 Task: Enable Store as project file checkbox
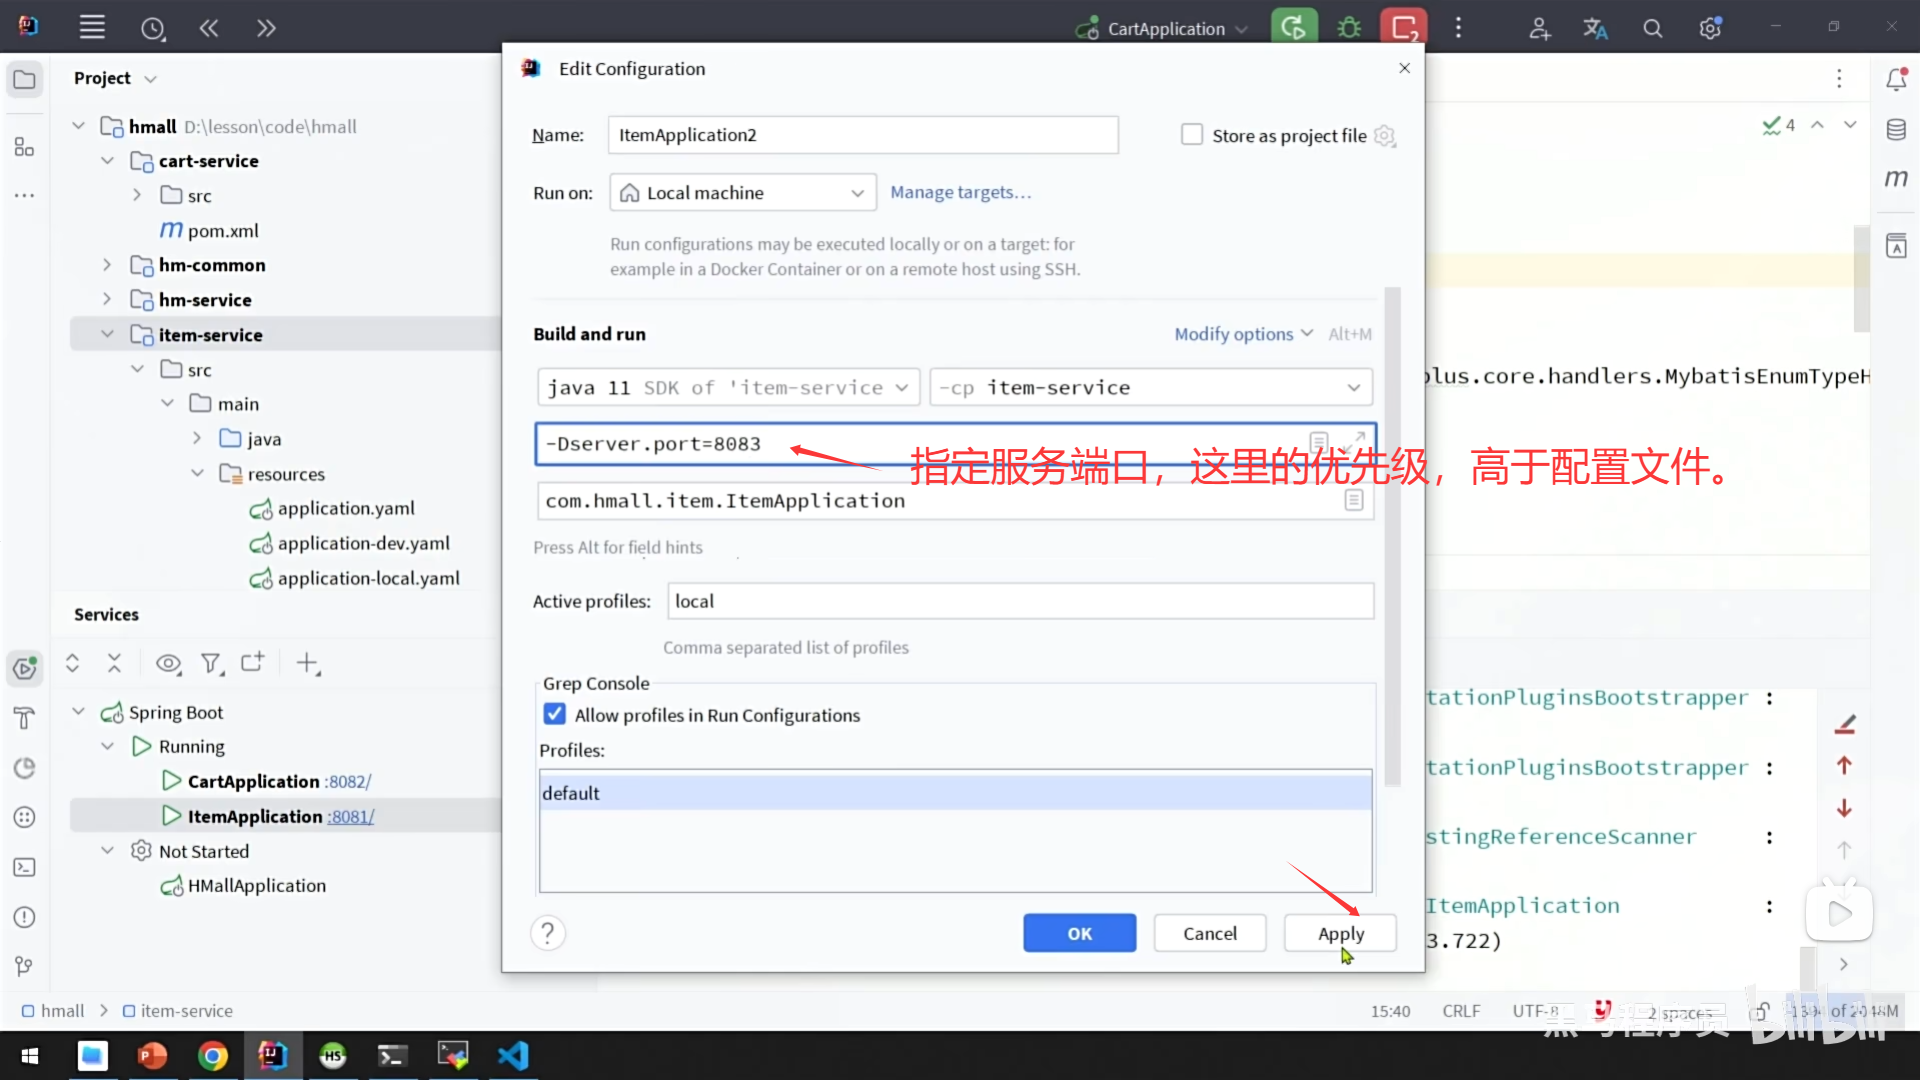click(x=1191, y=135)
